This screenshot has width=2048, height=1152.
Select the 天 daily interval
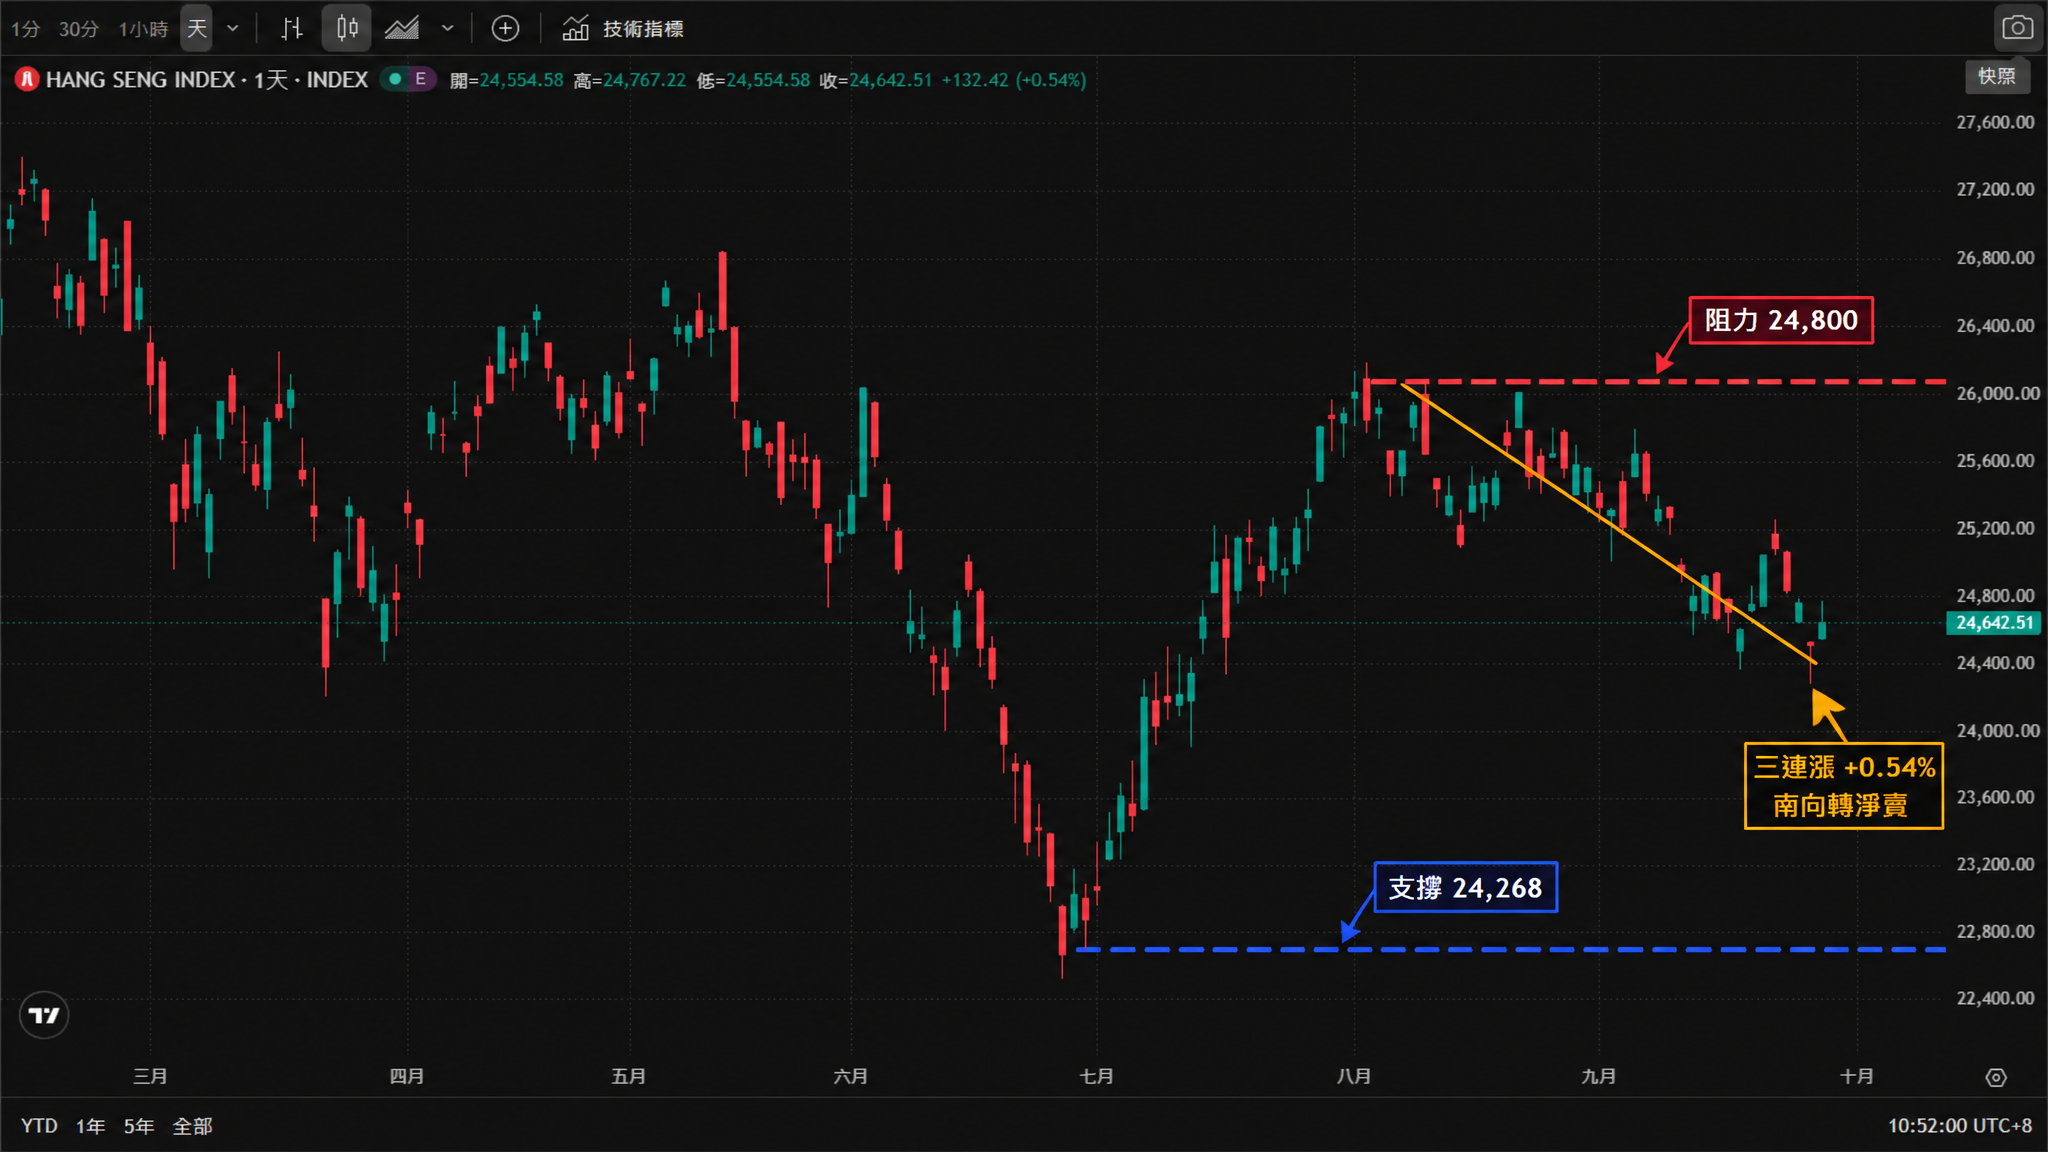click(197, 28)
